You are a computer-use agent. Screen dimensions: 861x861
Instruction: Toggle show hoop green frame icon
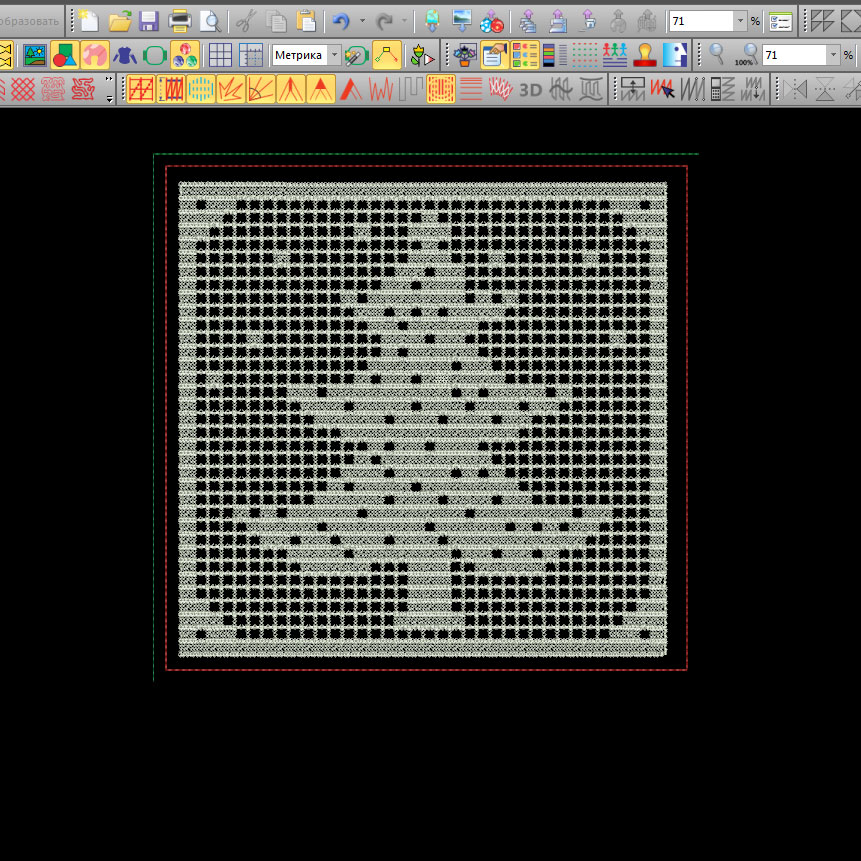[x=154, y=55]
